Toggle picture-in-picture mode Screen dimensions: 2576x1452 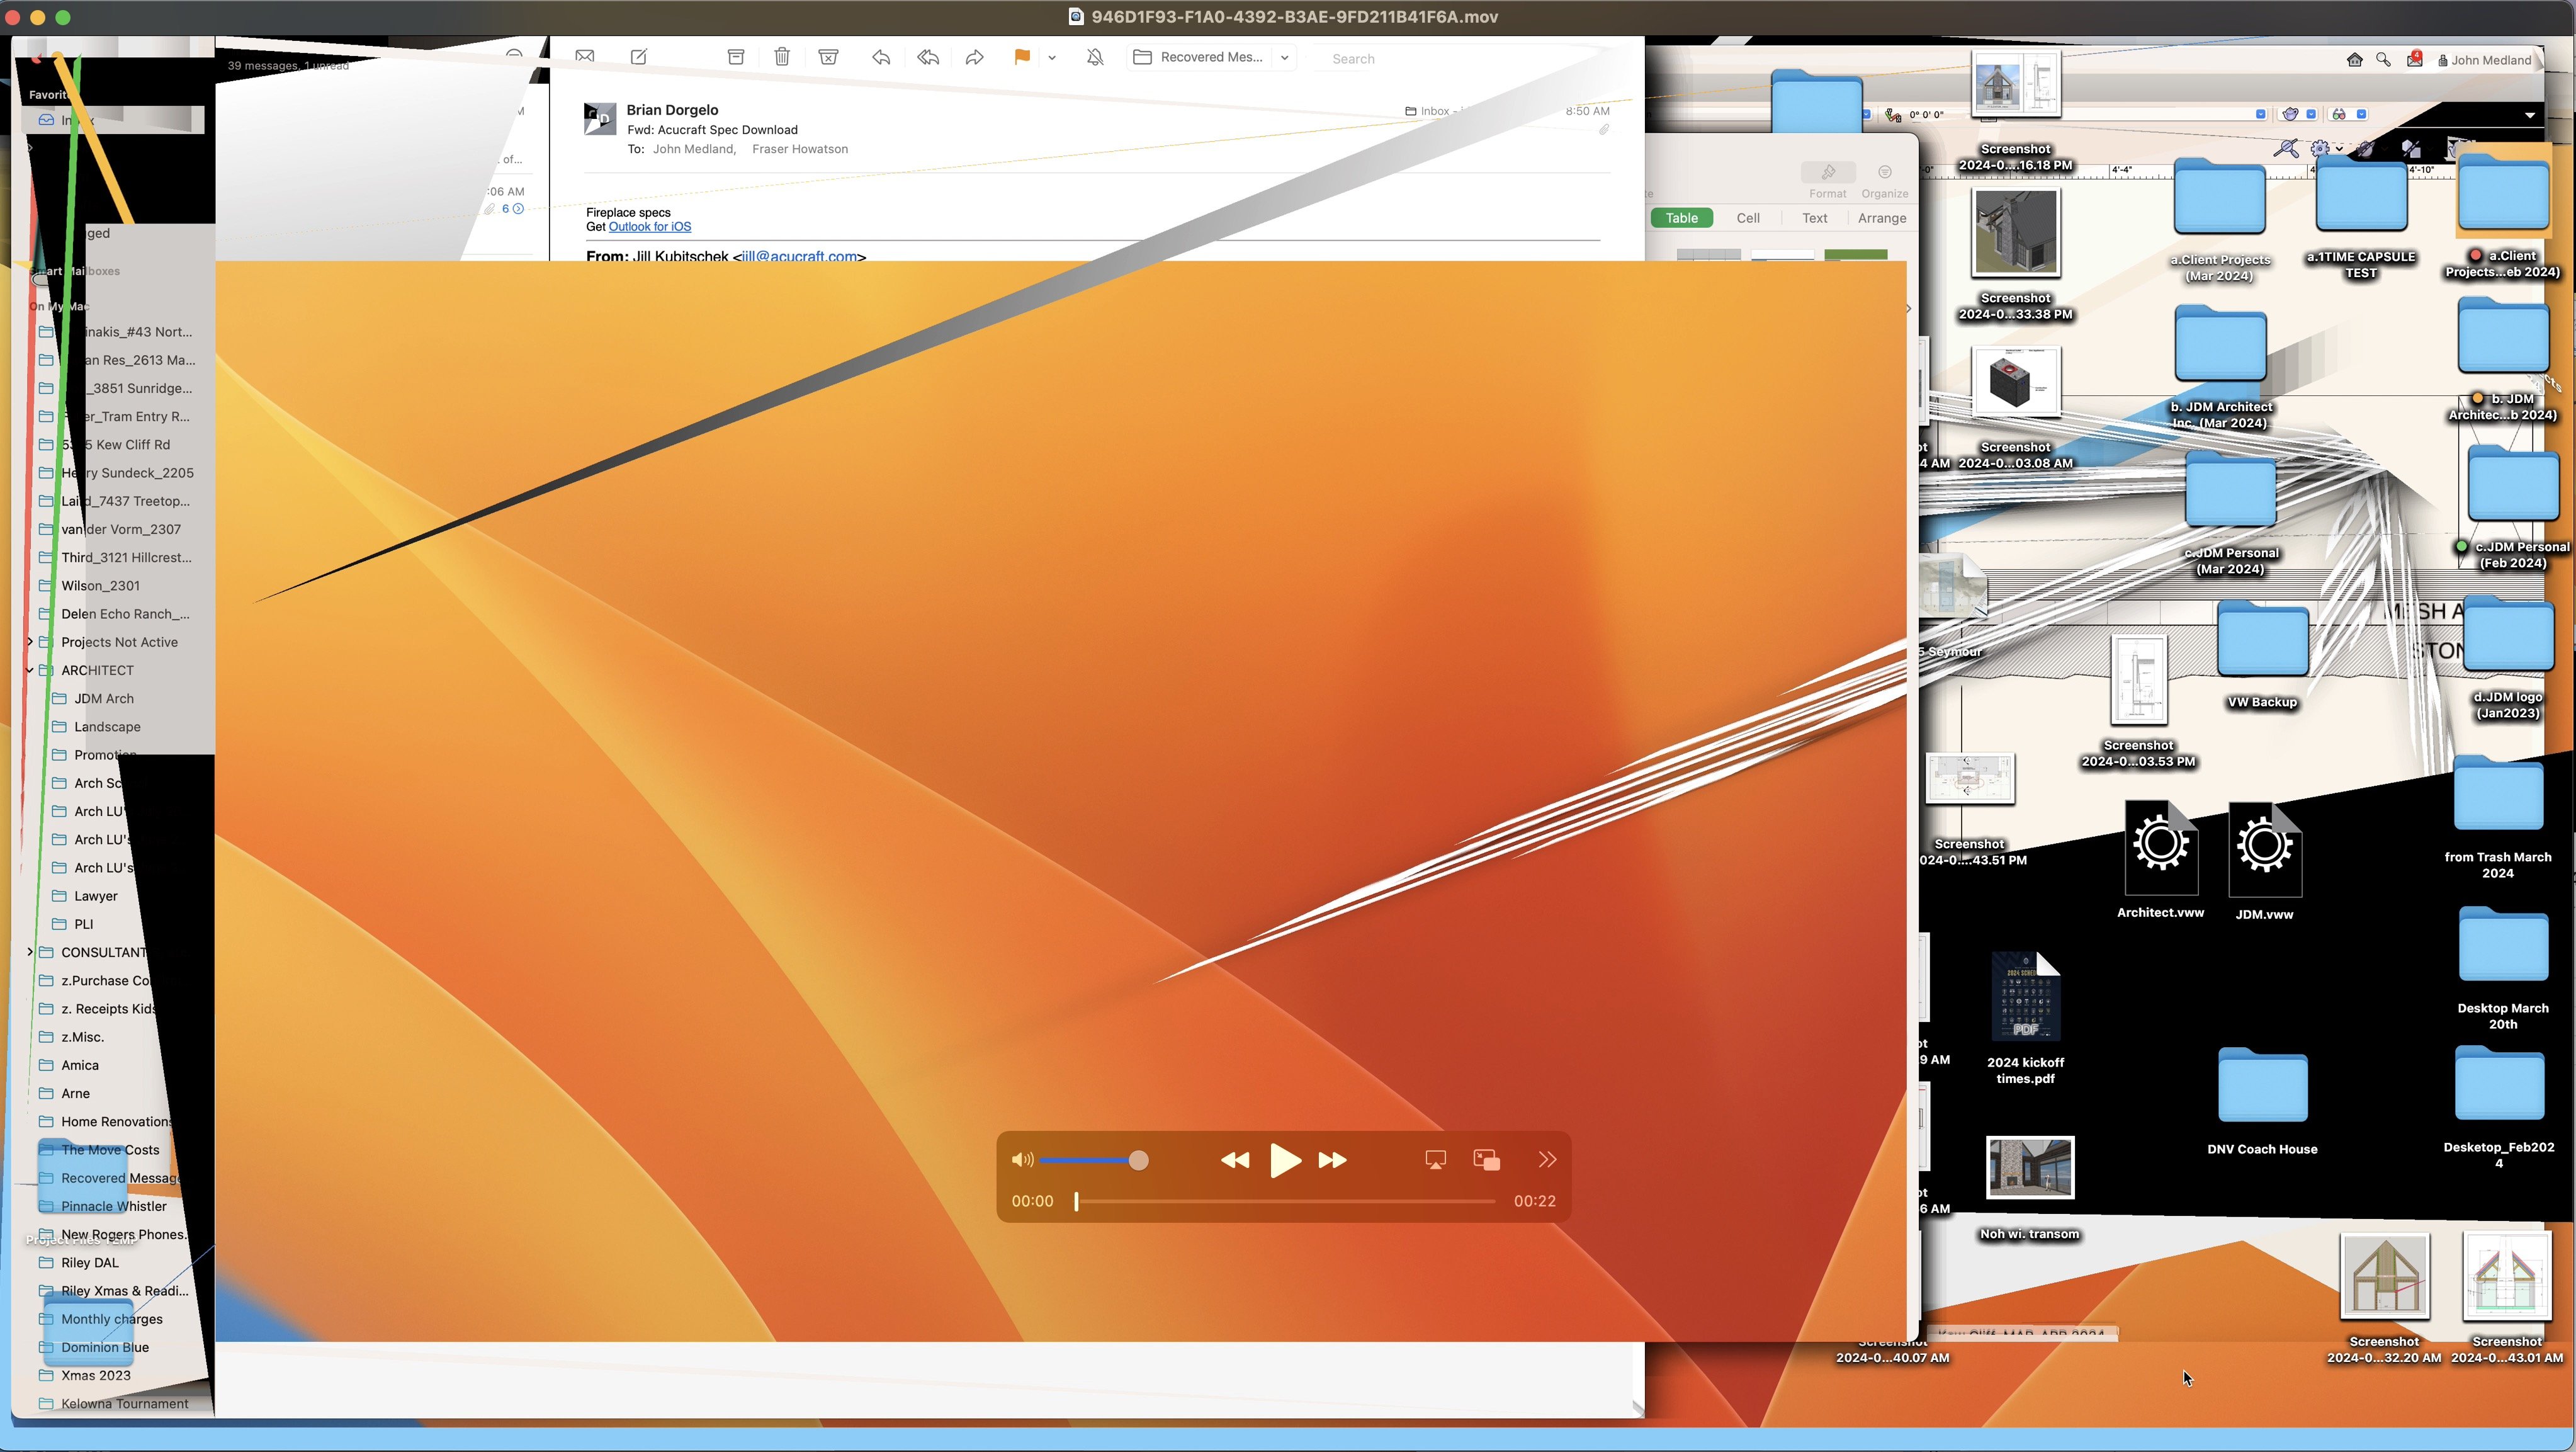click(1487, 1160)
